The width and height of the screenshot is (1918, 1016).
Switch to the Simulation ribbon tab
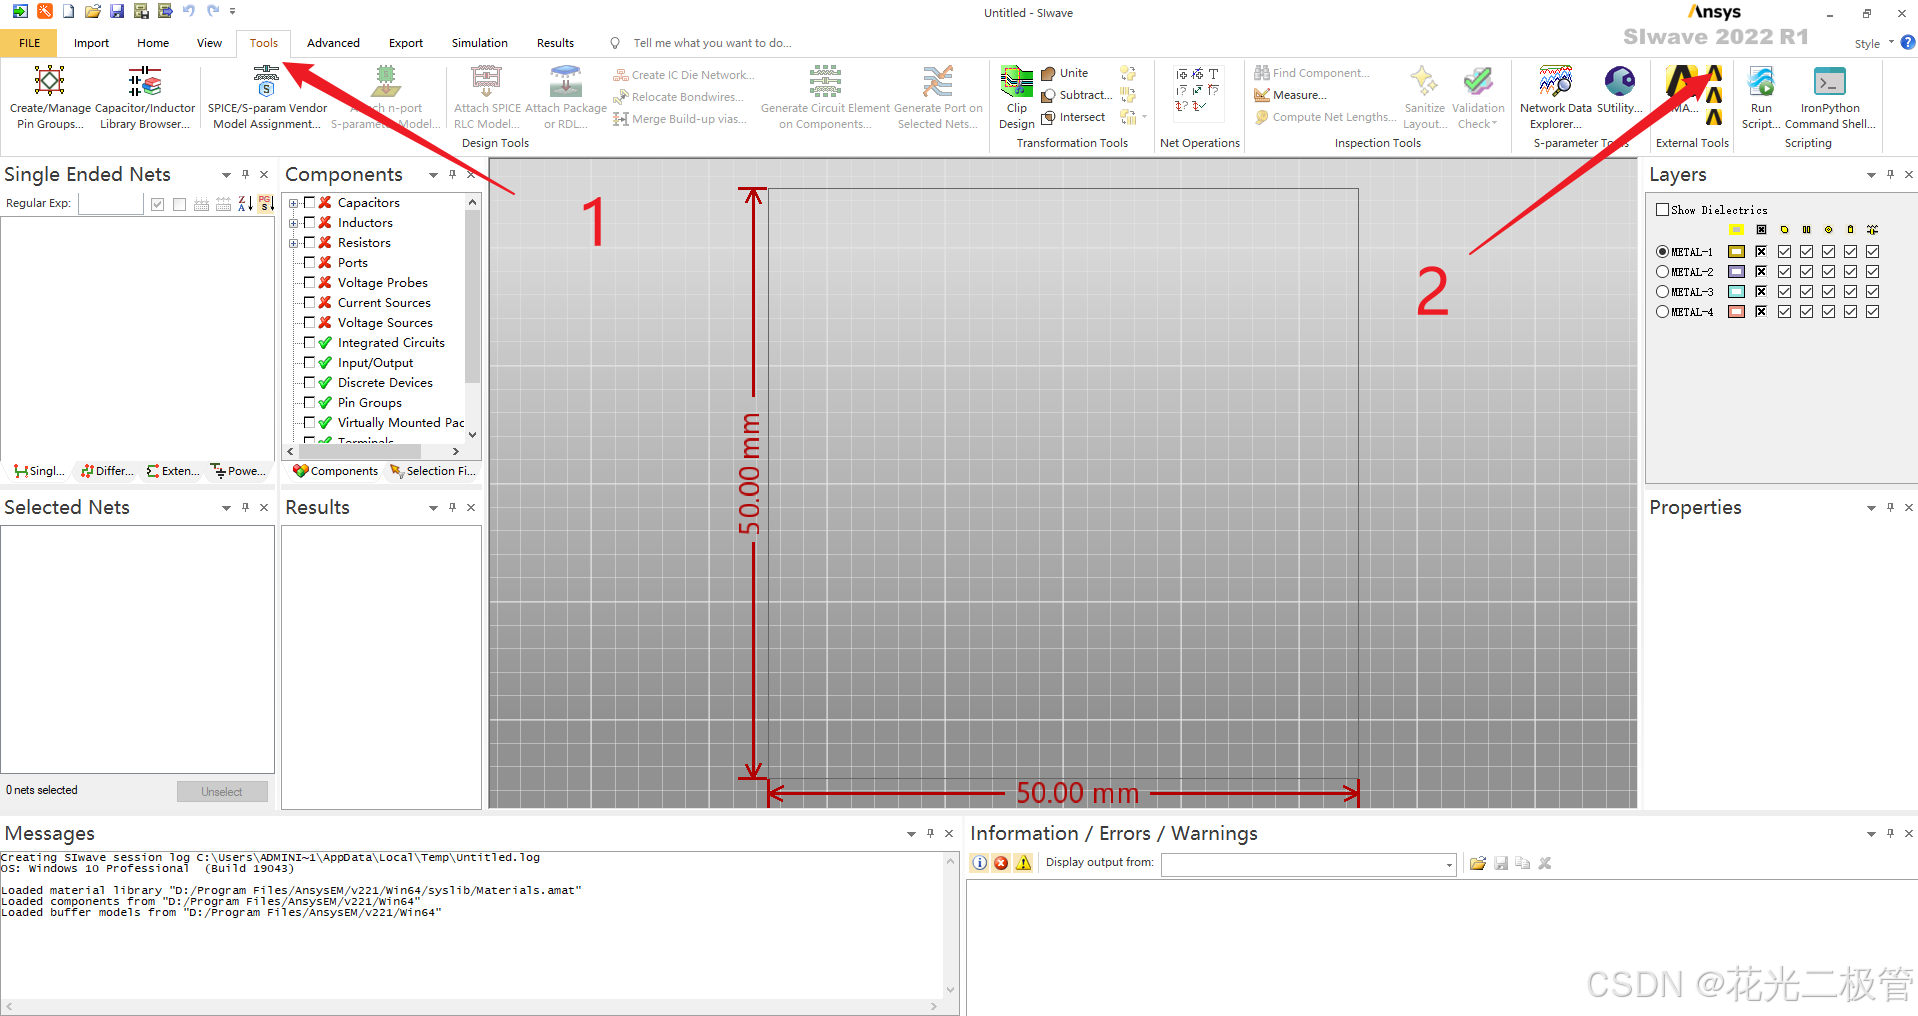(x=479, y=42)
